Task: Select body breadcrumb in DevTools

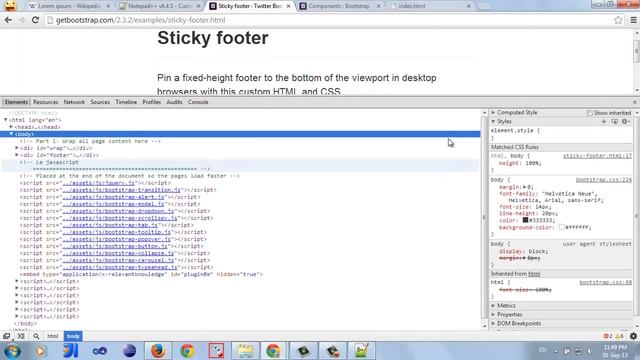Action: [73, 336]
